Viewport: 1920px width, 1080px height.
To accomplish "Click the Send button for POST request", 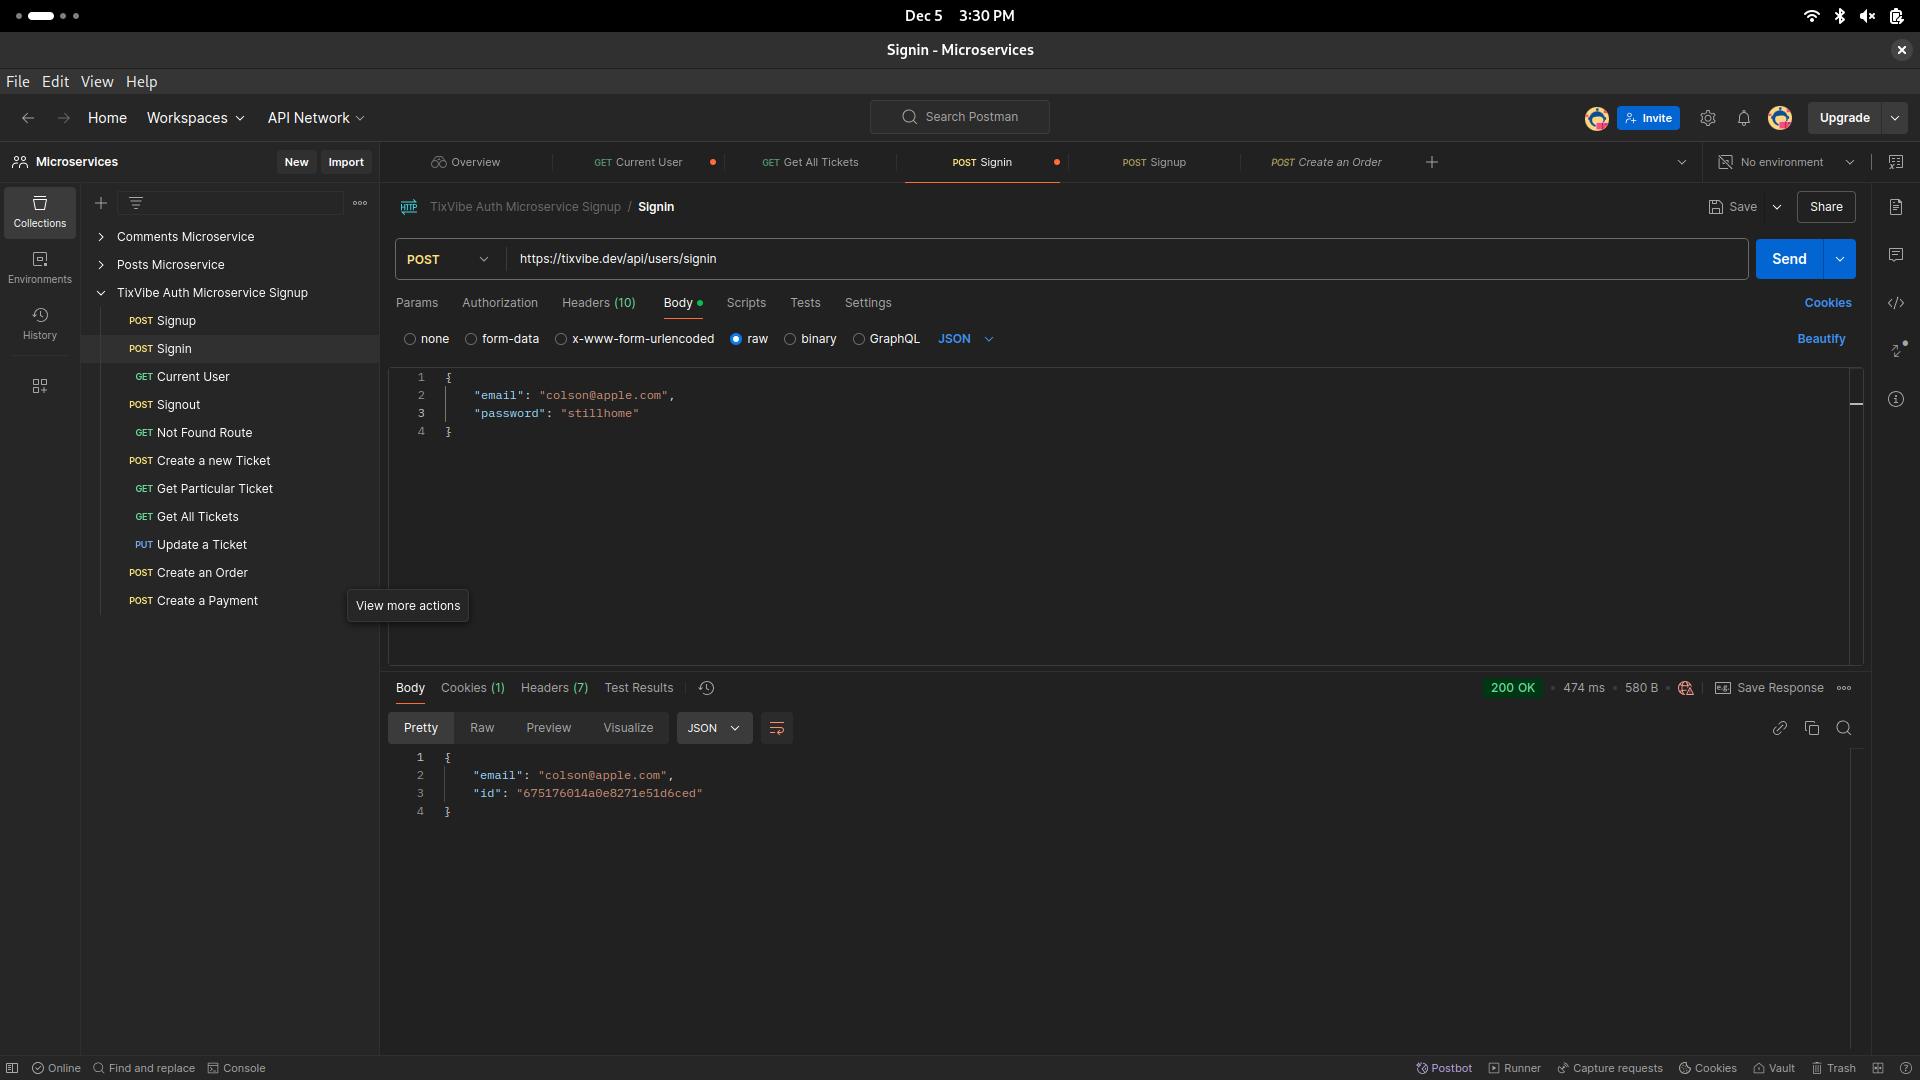I will point(1789,258).
